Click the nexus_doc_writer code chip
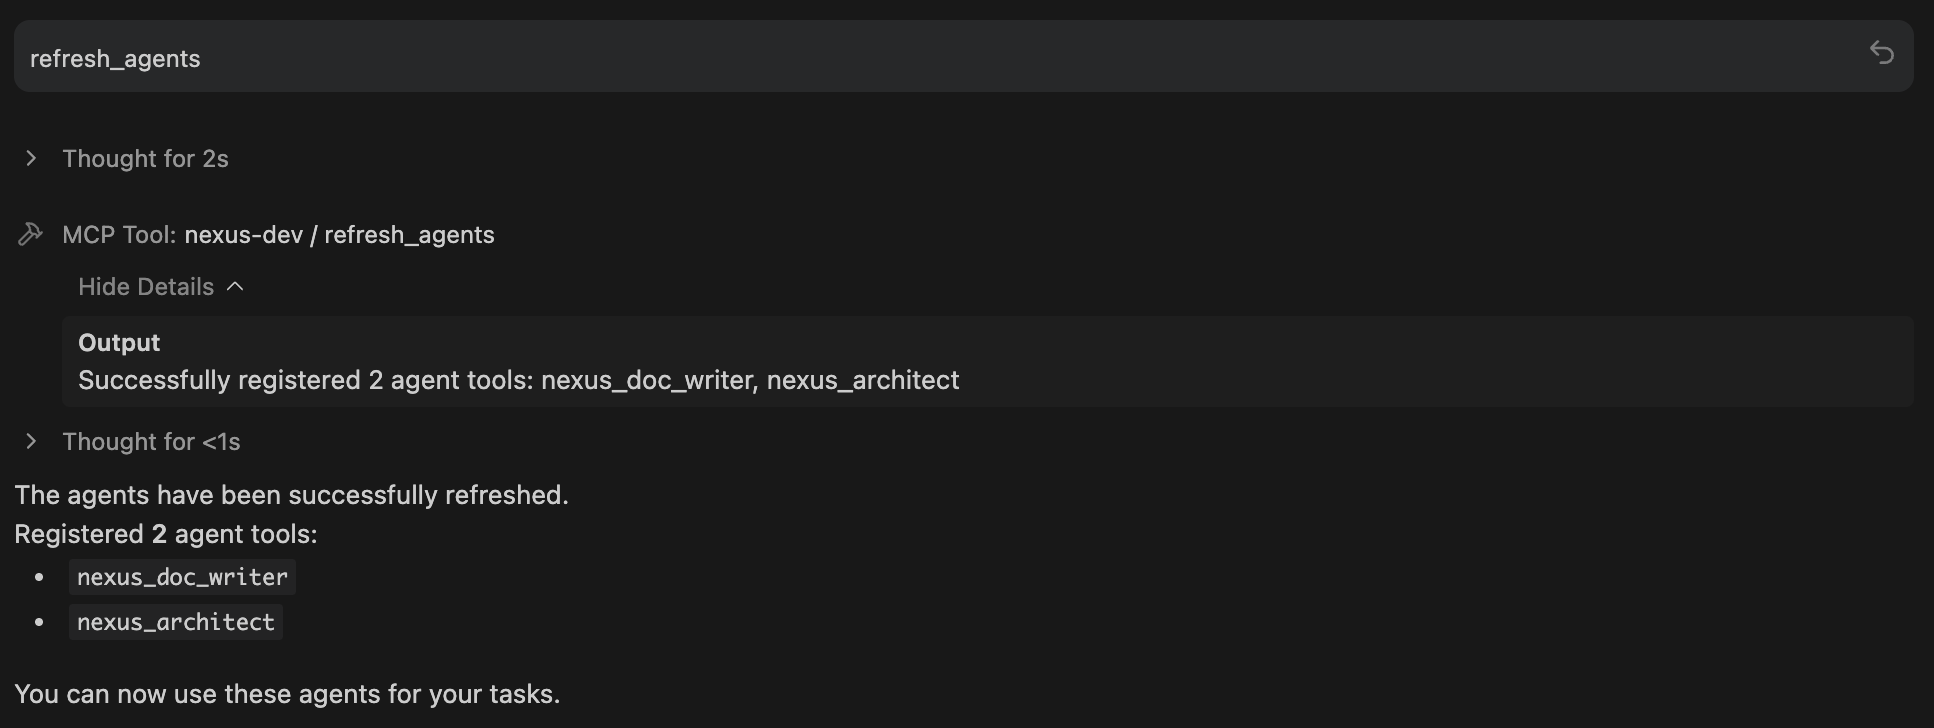The image size is (1934, 728). pos(182,577)
